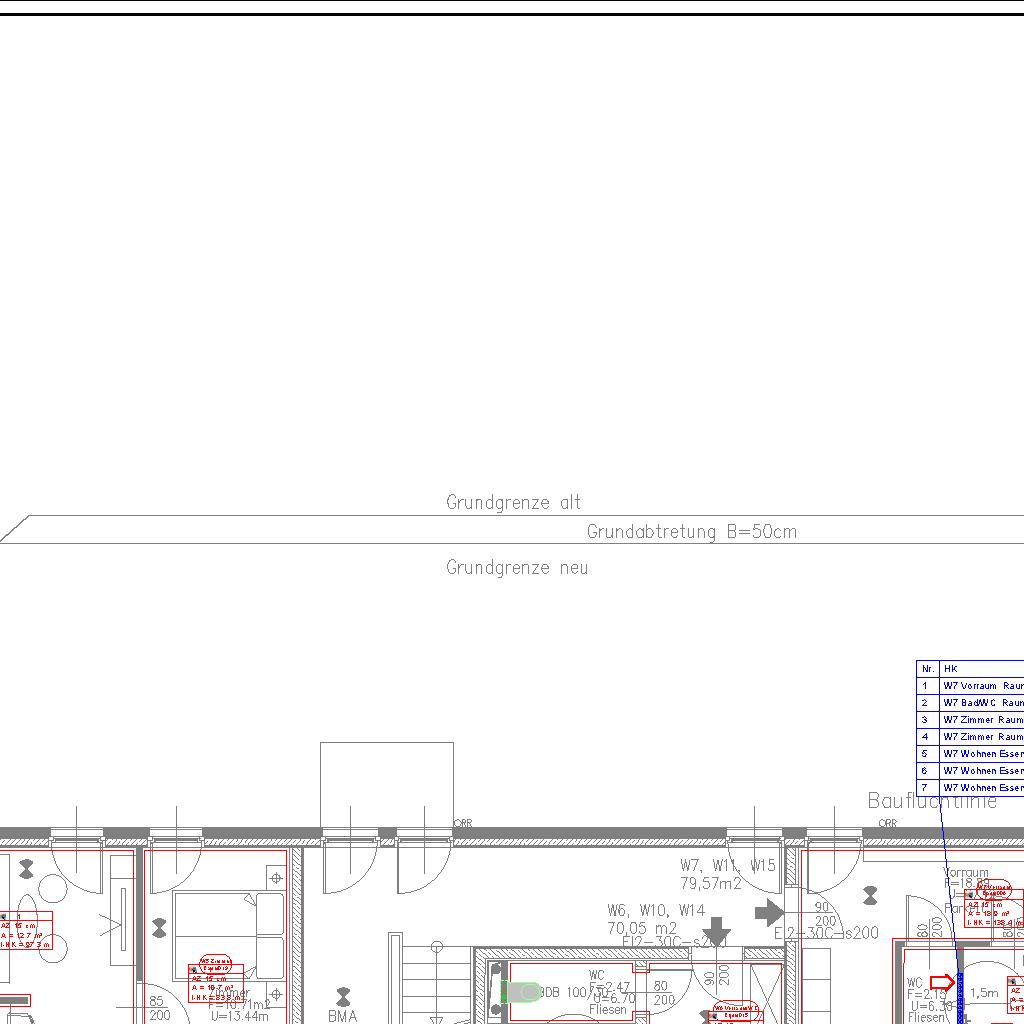Screen dimensions: 1024x1024
Task: Select the upper nightstand crosshair symbol
Action: (x=274, y=878)
